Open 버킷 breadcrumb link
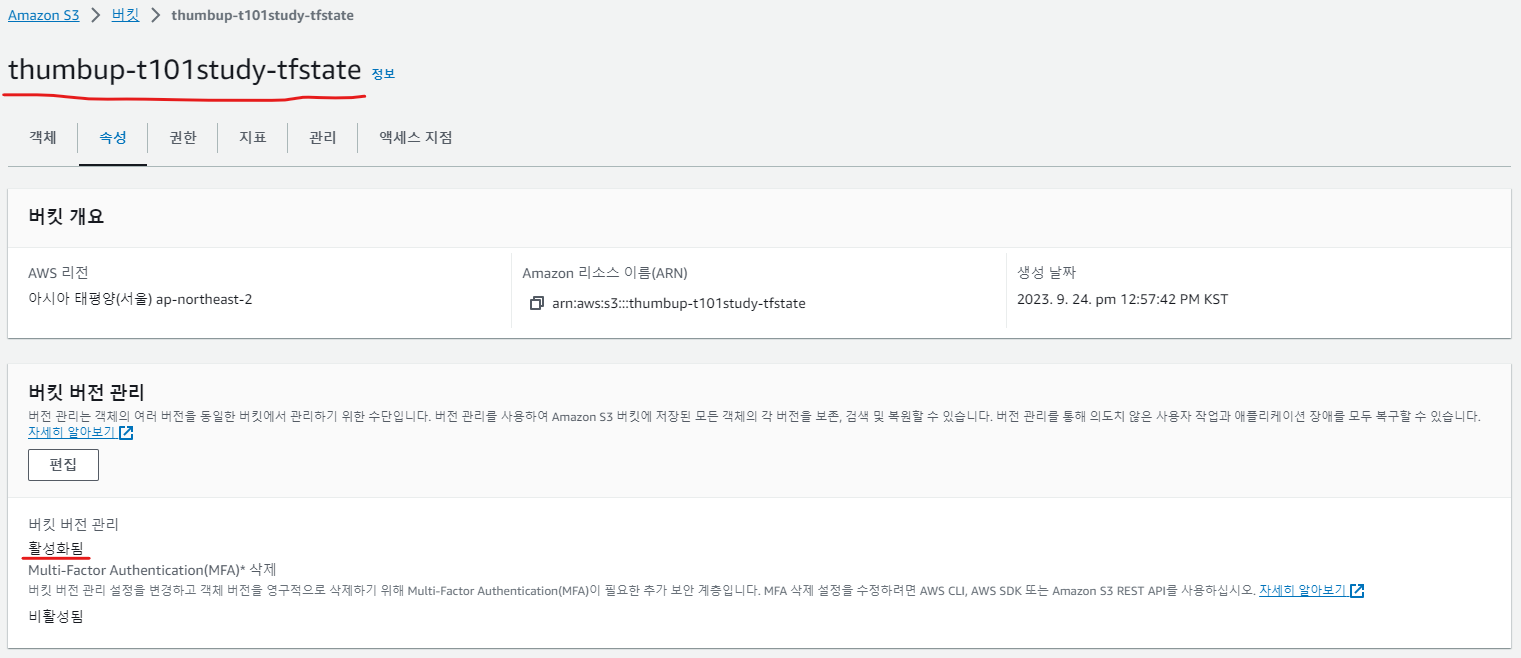This screenshot has width=1521, height=658. point(125,15)
